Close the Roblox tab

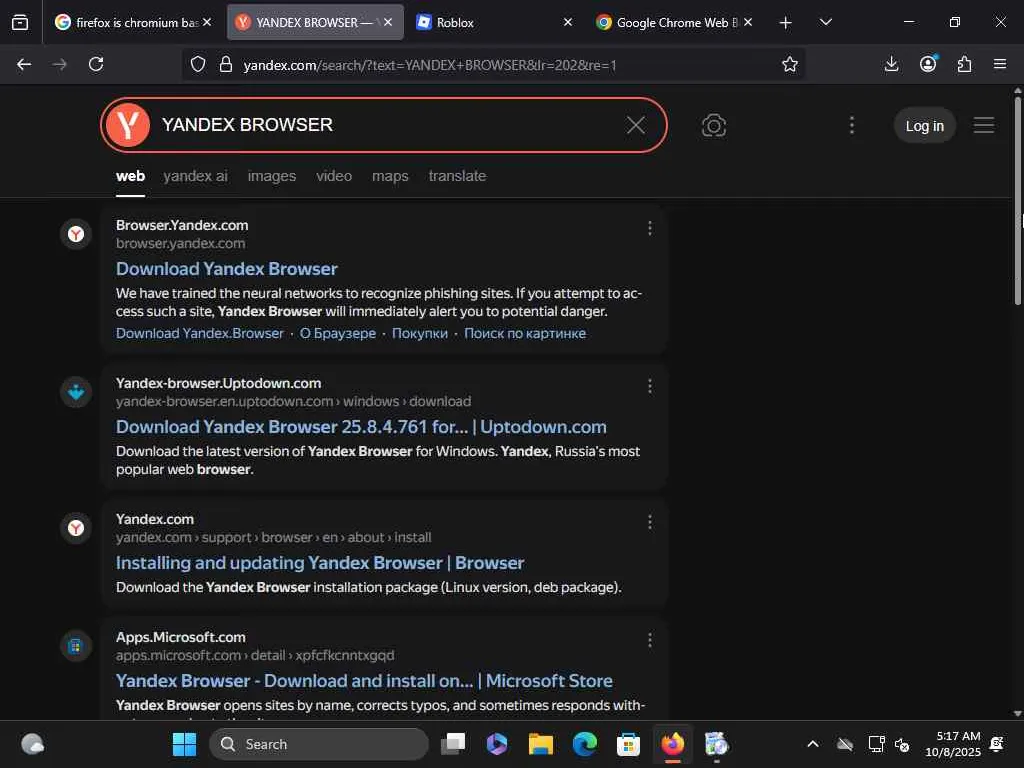tap(568, 22)
